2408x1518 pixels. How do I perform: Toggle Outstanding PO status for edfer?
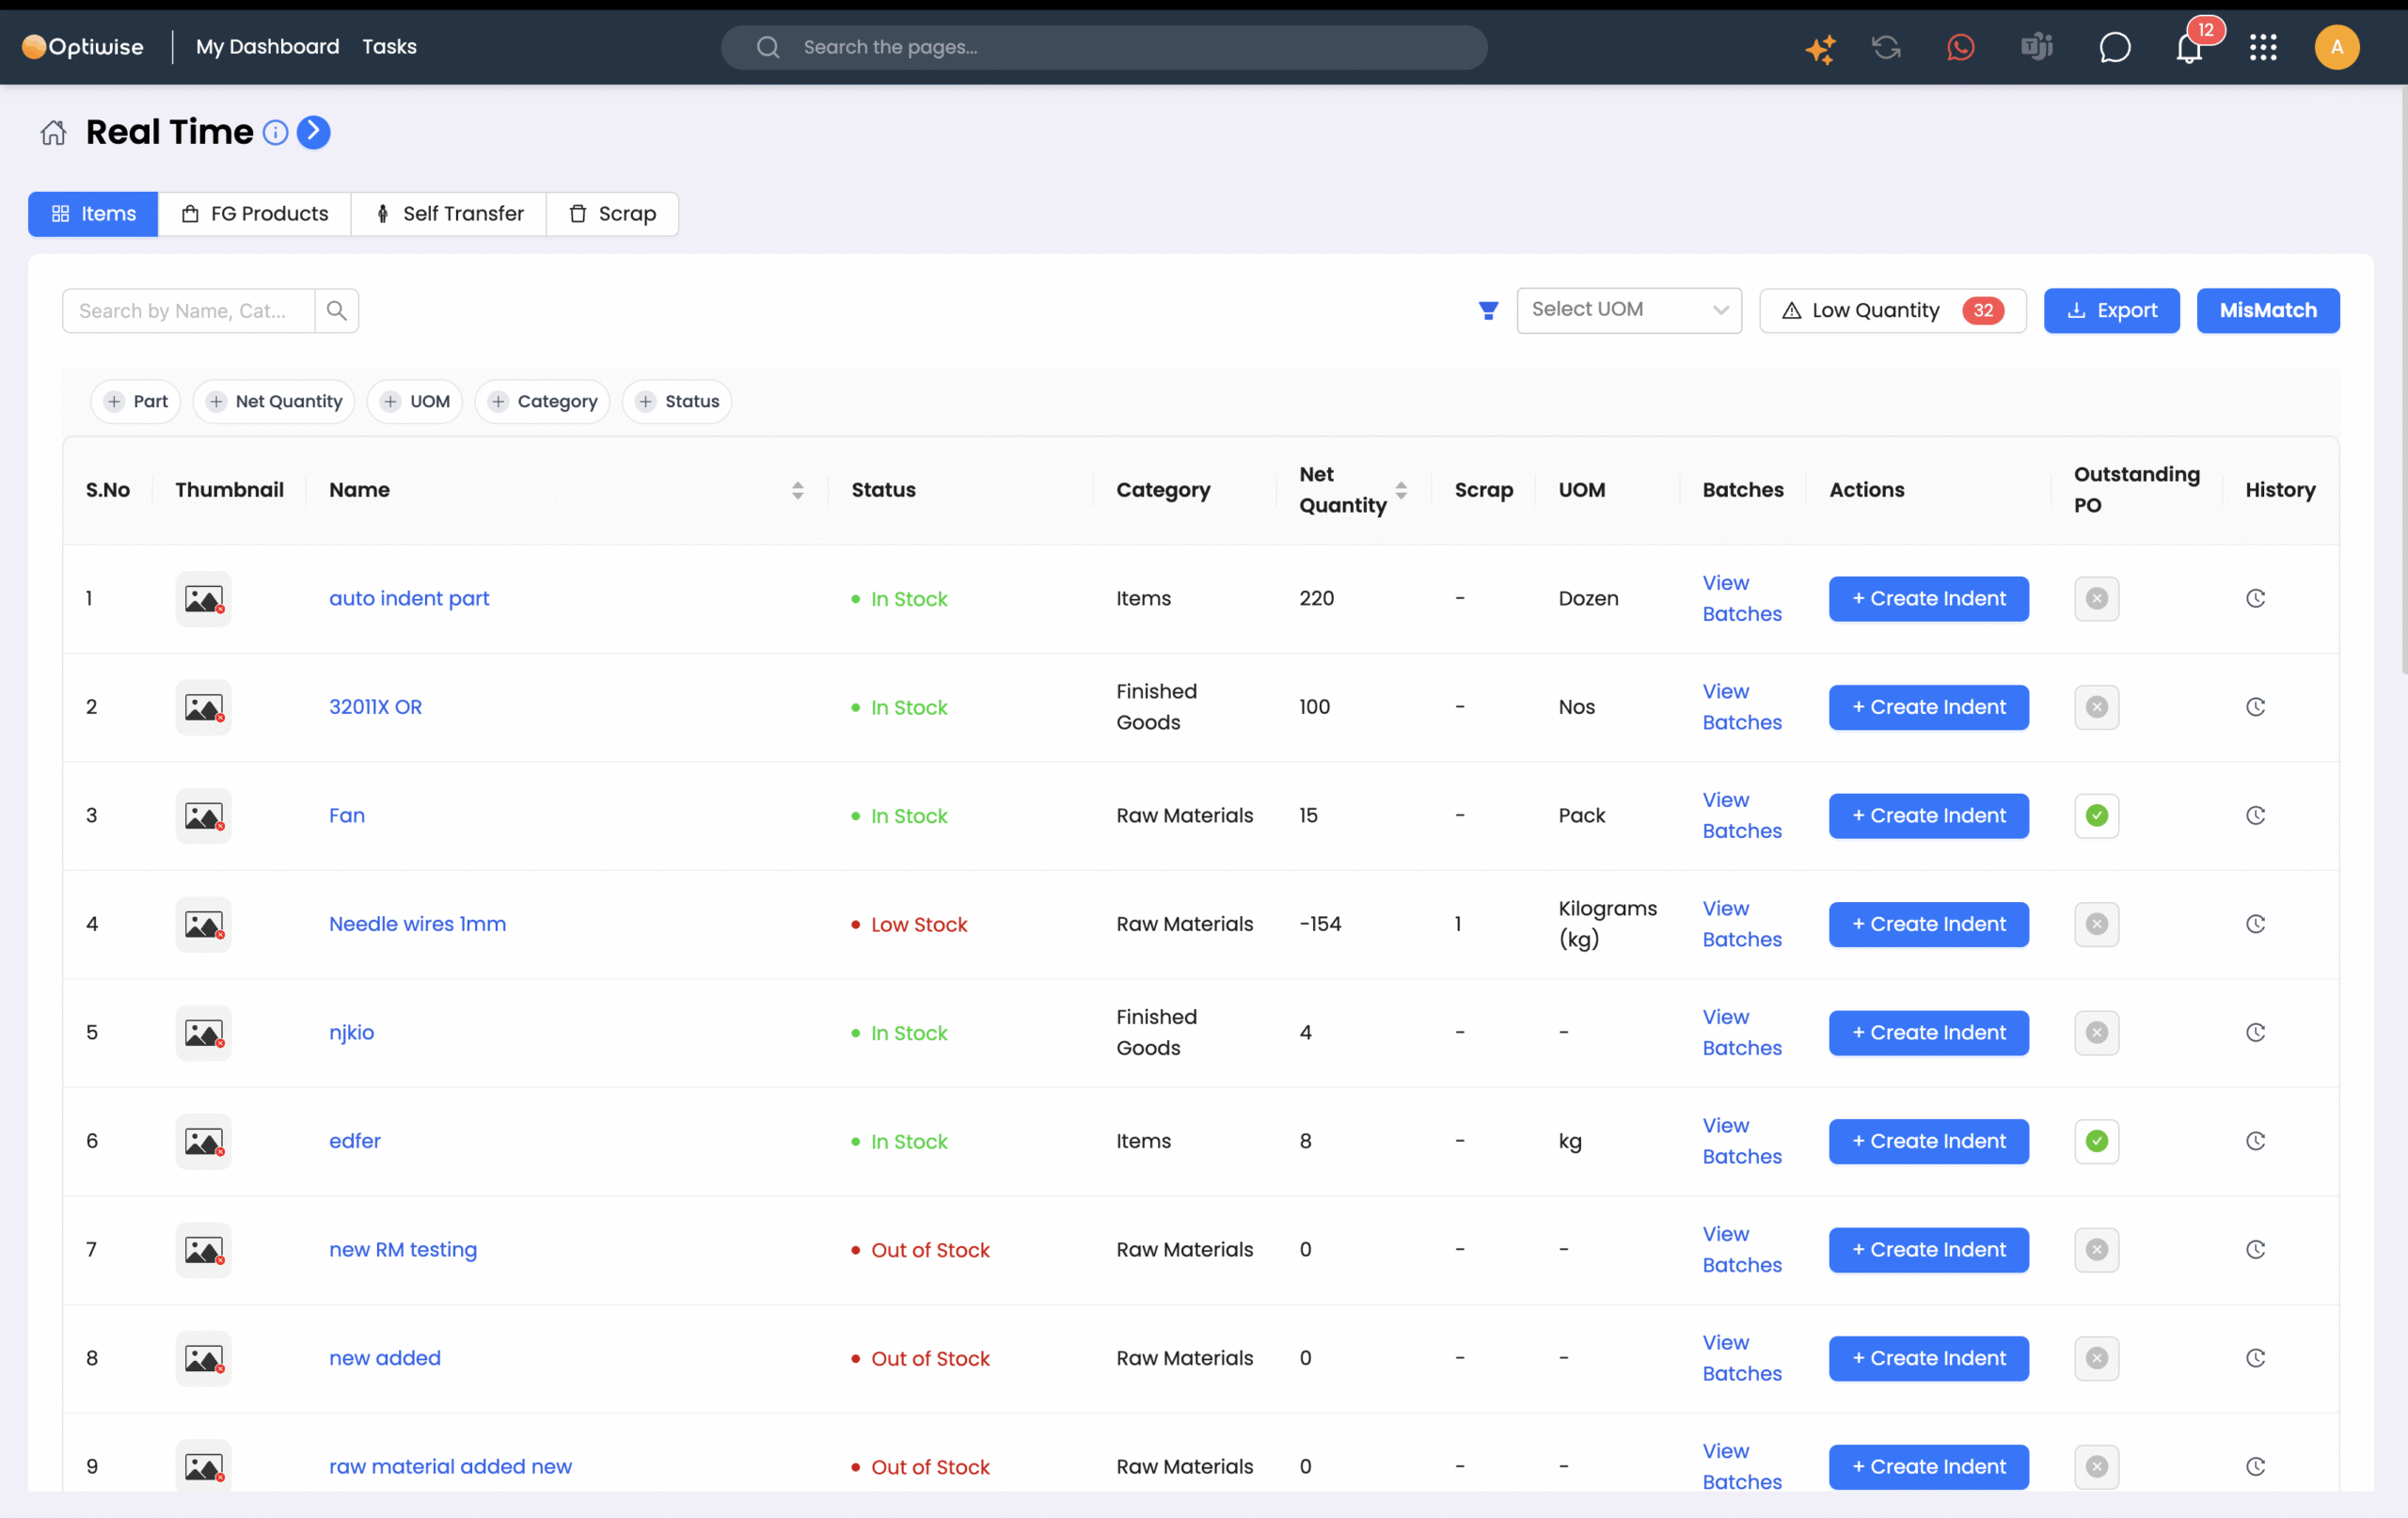[x=2096, y=1141]
